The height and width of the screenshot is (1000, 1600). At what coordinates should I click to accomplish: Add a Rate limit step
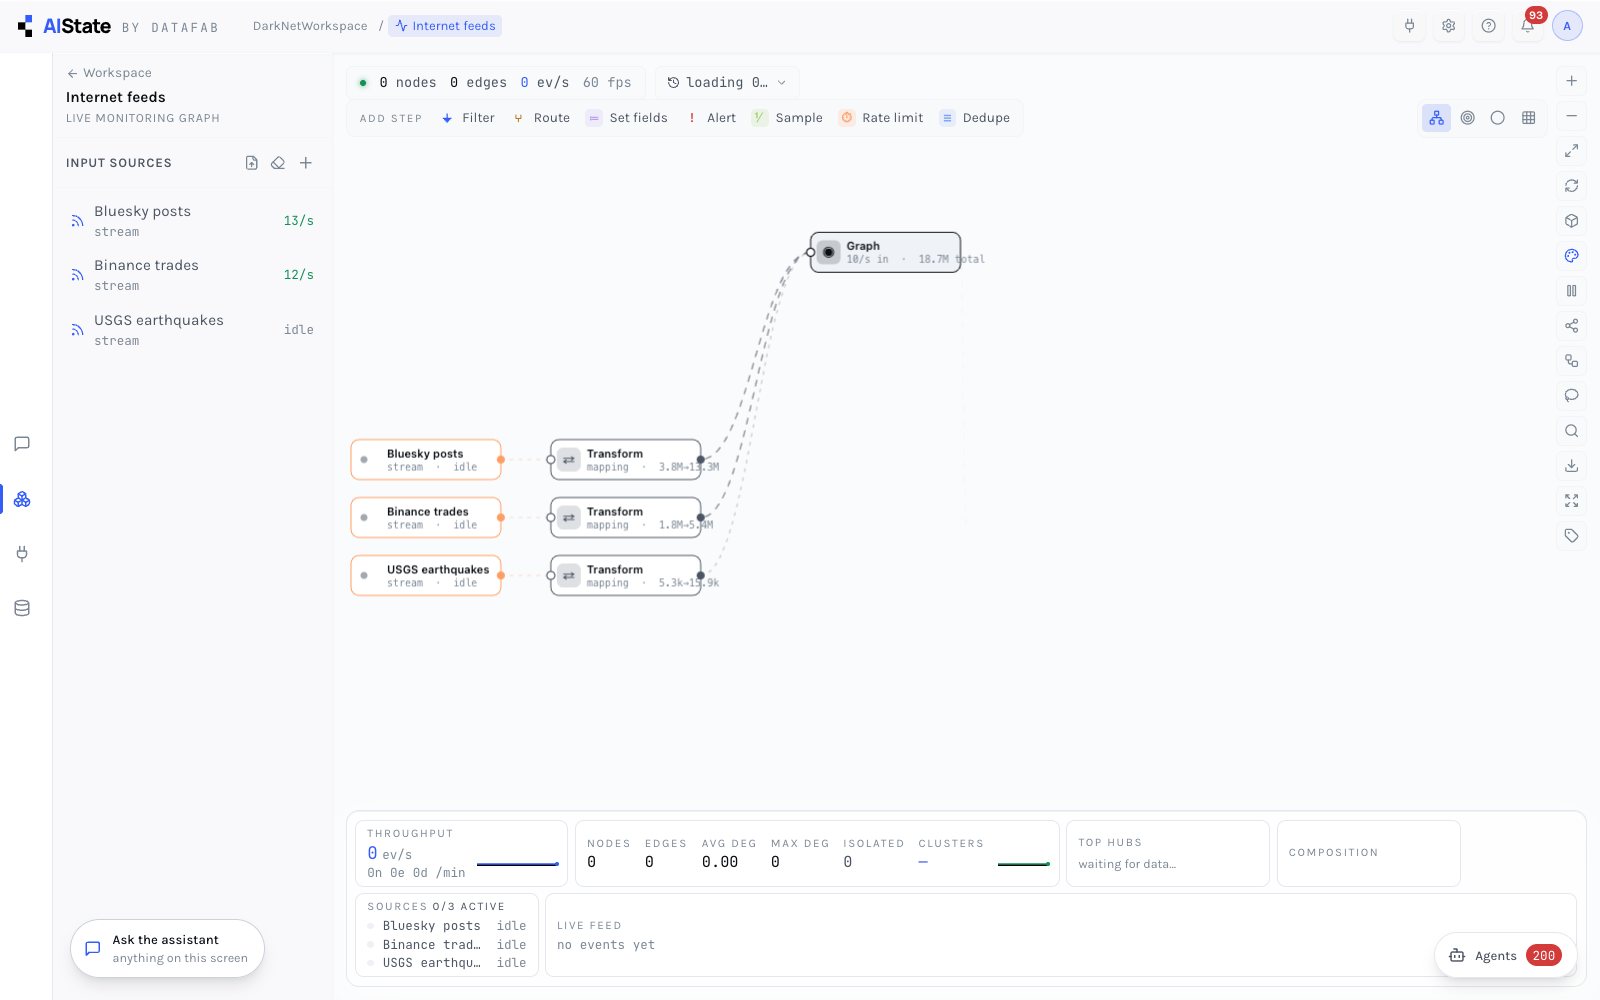(x=881, y=118)
